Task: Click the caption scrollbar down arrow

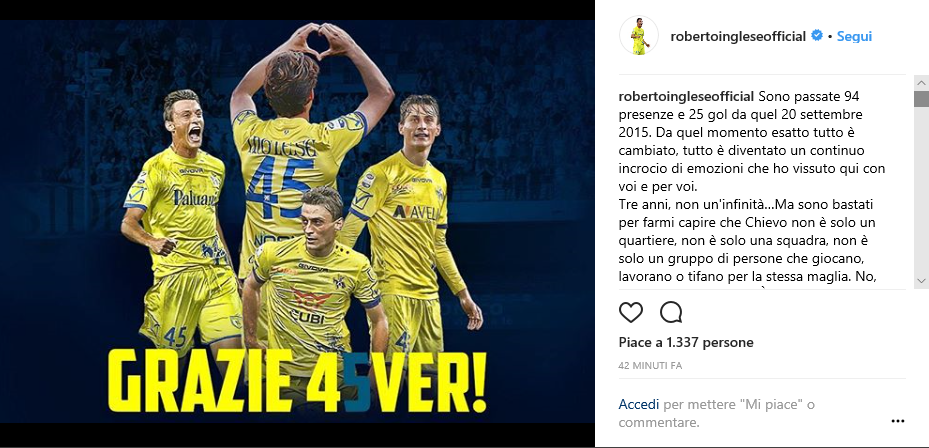Action: 921,280
